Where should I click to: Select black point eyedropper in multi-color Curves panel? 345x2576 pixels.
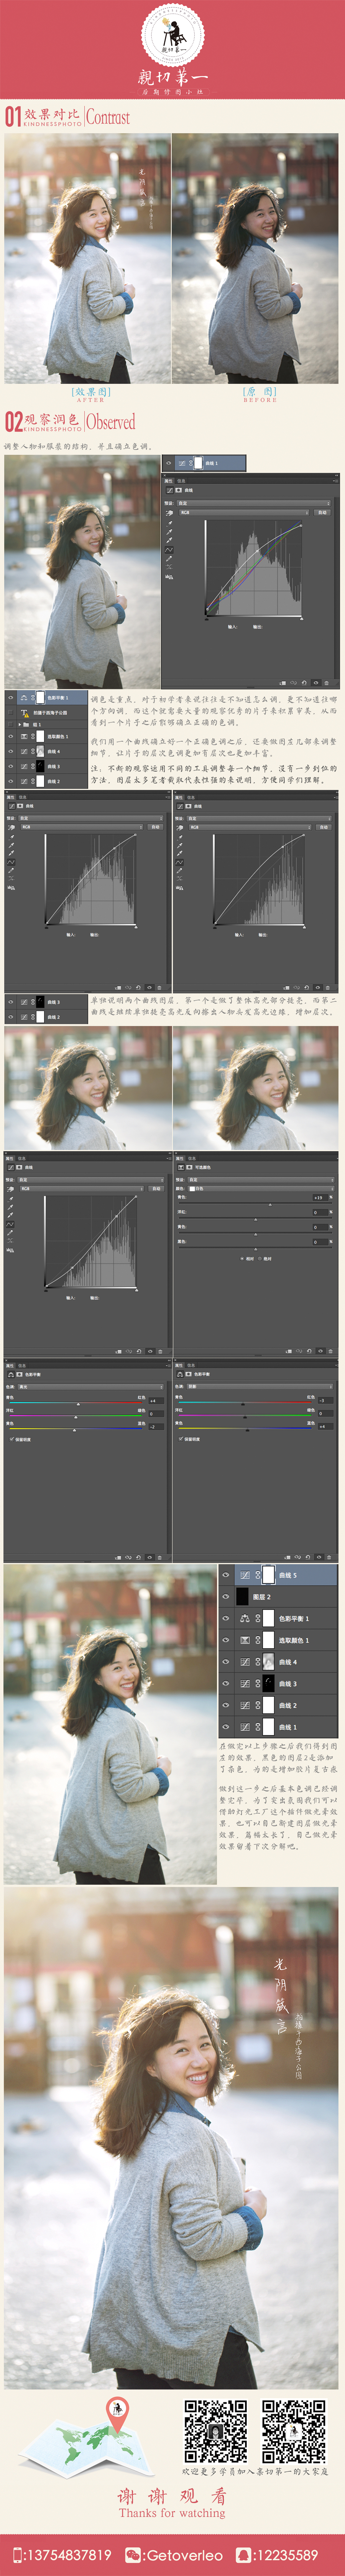(x=169, y=523)
